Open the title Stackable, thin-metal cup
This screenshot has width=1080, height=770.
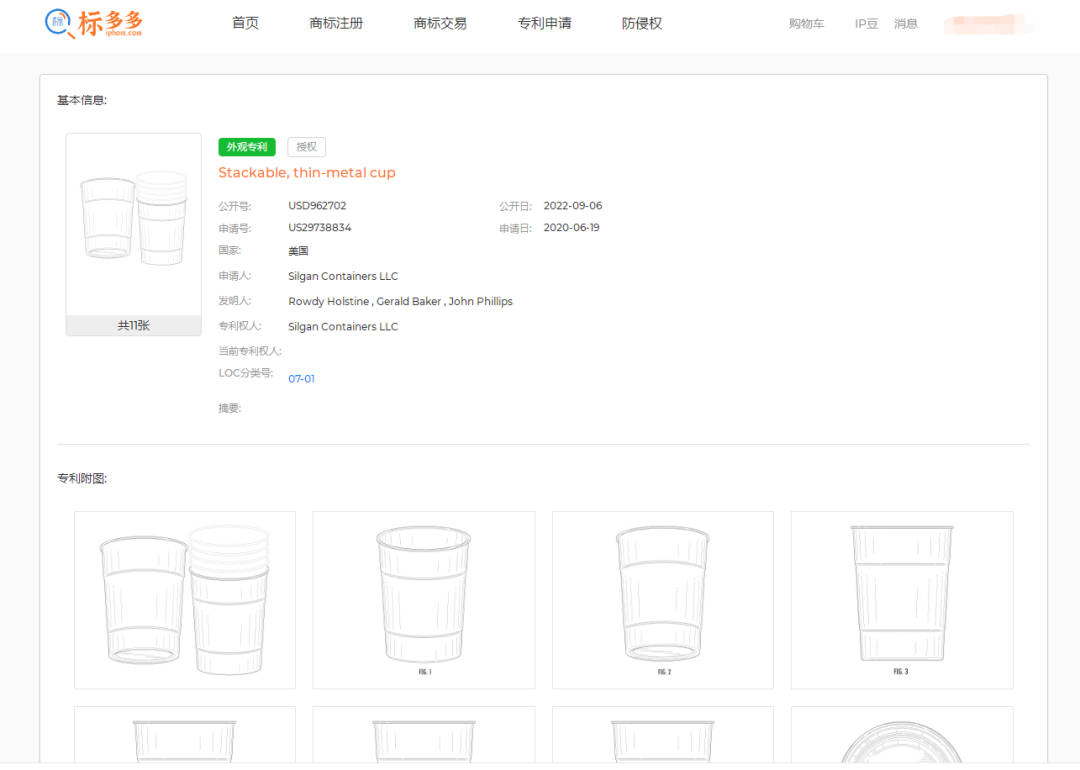[x=307, y=172]
